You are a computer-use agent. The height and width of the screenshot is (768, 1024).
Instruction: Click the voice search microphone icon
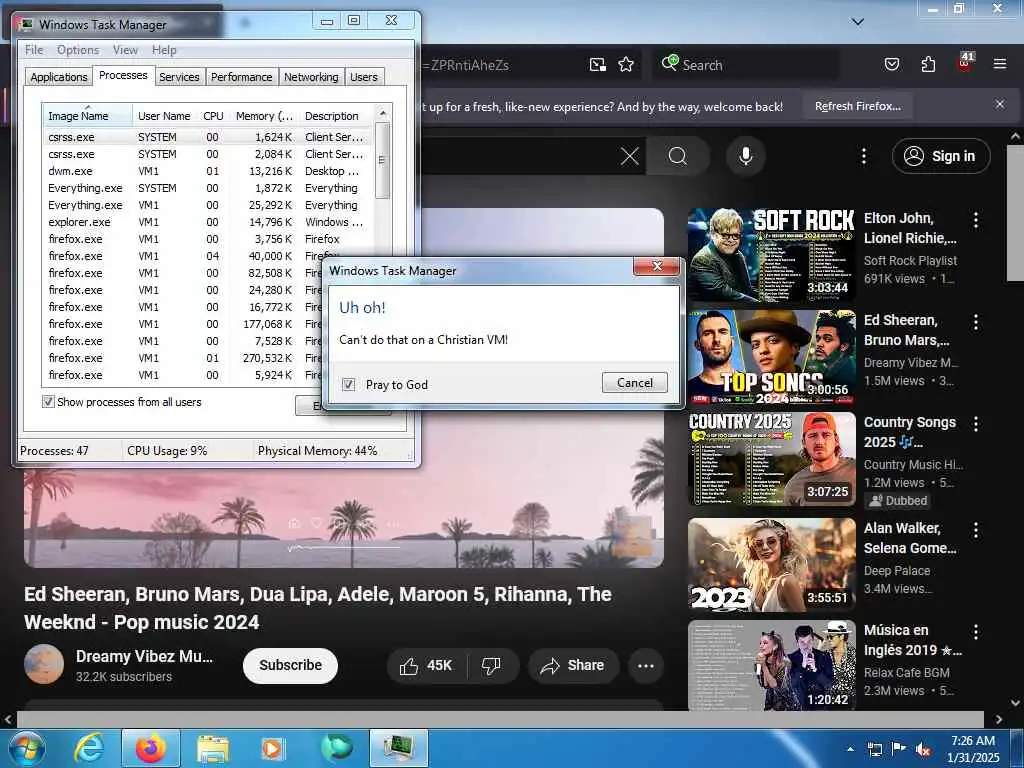(x=745, y=156)
